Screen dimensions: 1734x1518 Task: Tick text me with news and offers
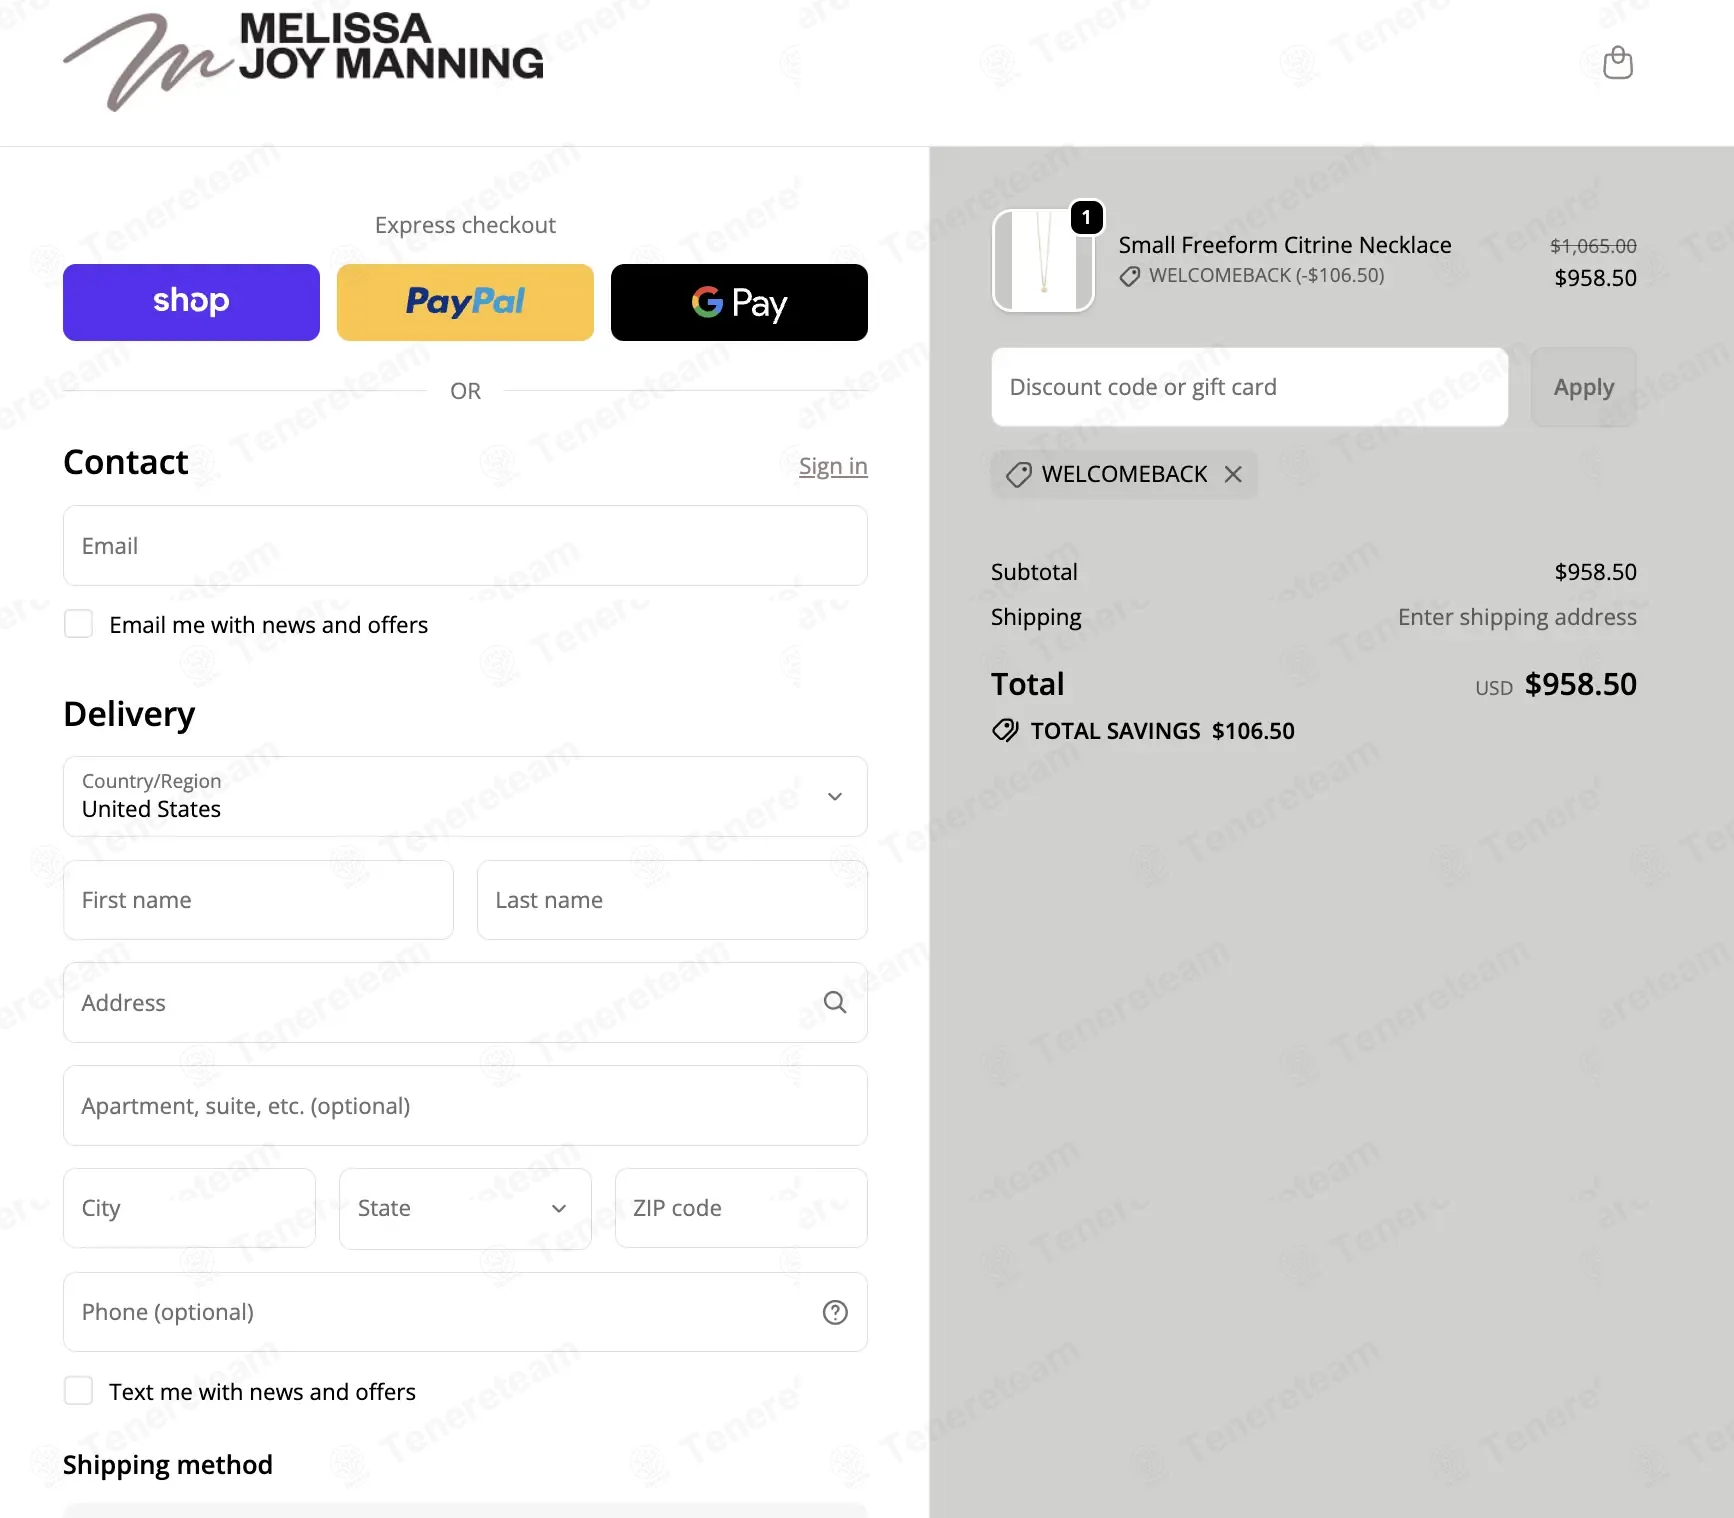[x=78, y=1391]
